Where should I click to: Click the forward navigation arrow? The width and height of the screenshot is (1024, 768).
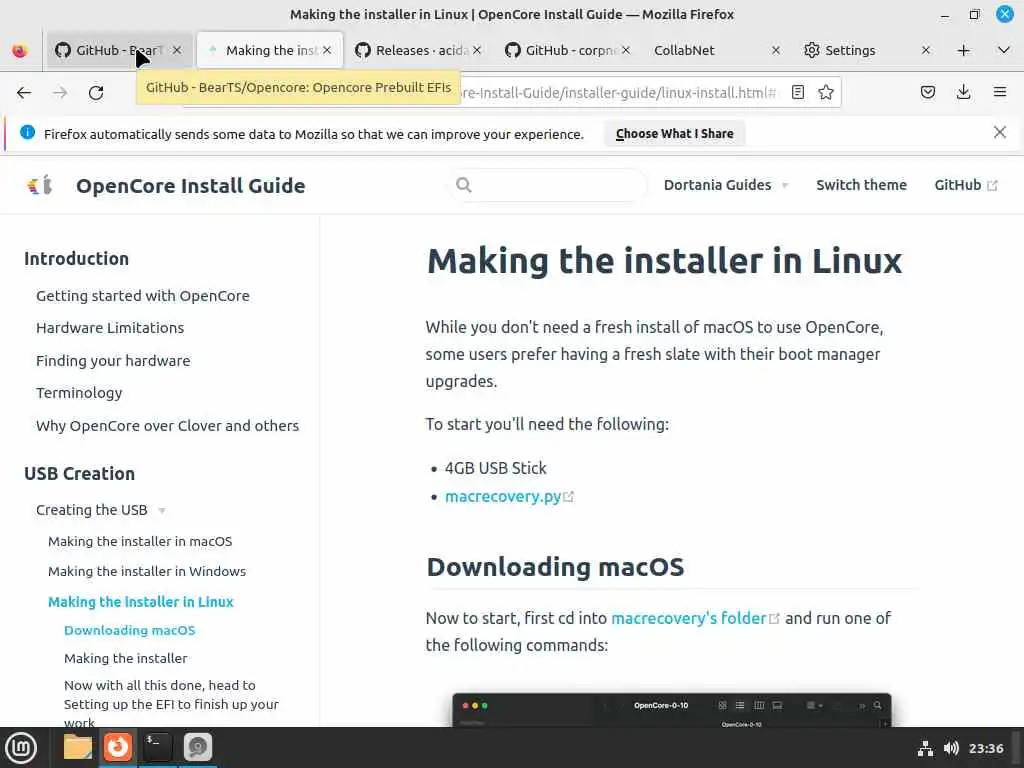point(60,93)
